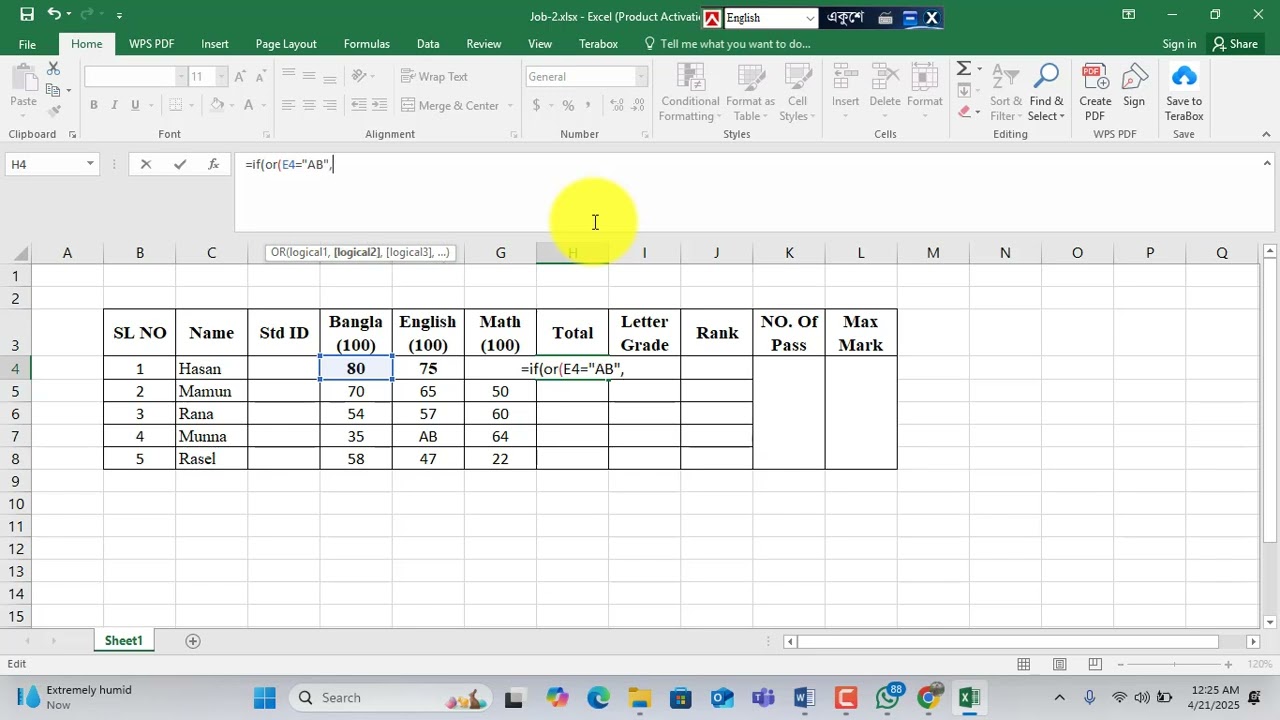1280x720 pixels.
Task: Toggle Top Align vertical alignment
Action: (288, 76)
